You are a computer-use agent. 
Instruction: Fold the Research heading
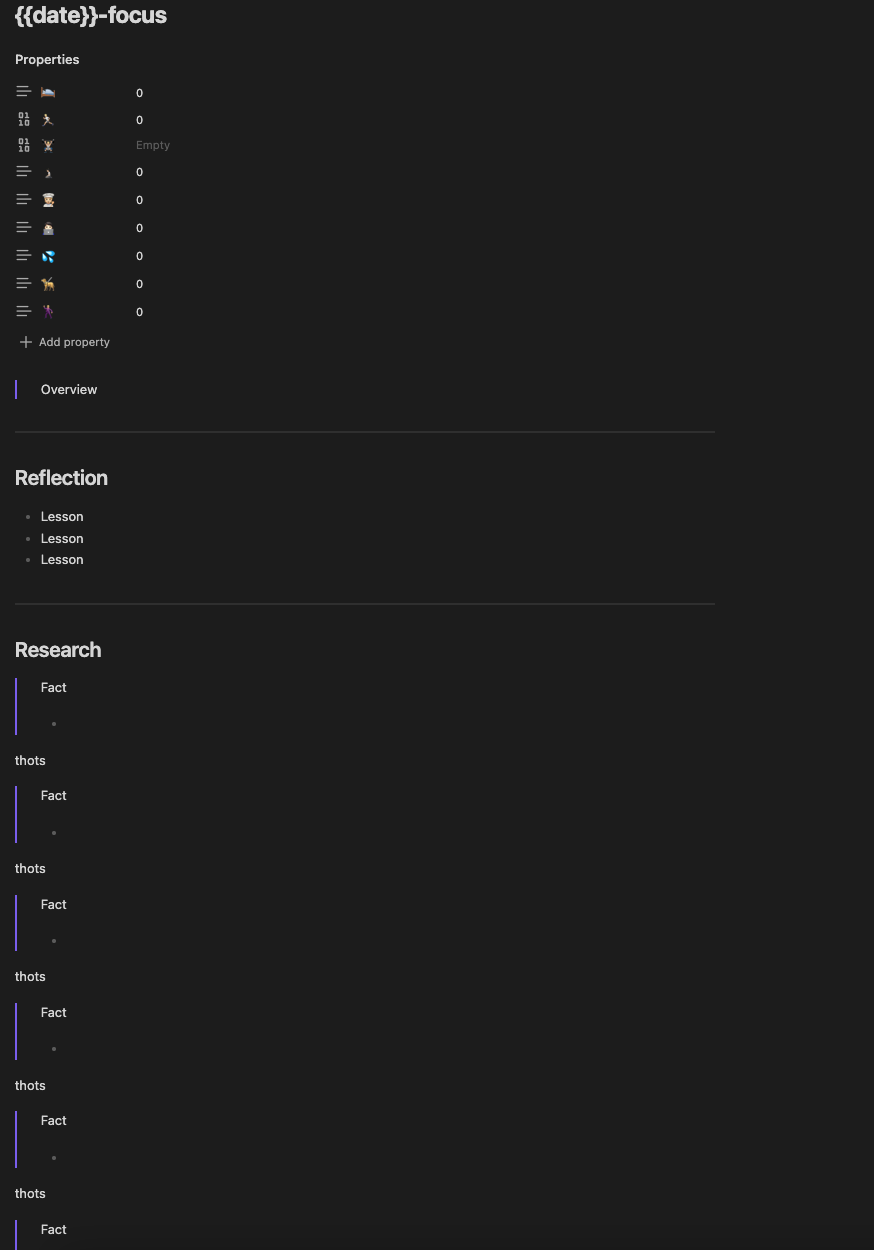(x=58, y=650)
